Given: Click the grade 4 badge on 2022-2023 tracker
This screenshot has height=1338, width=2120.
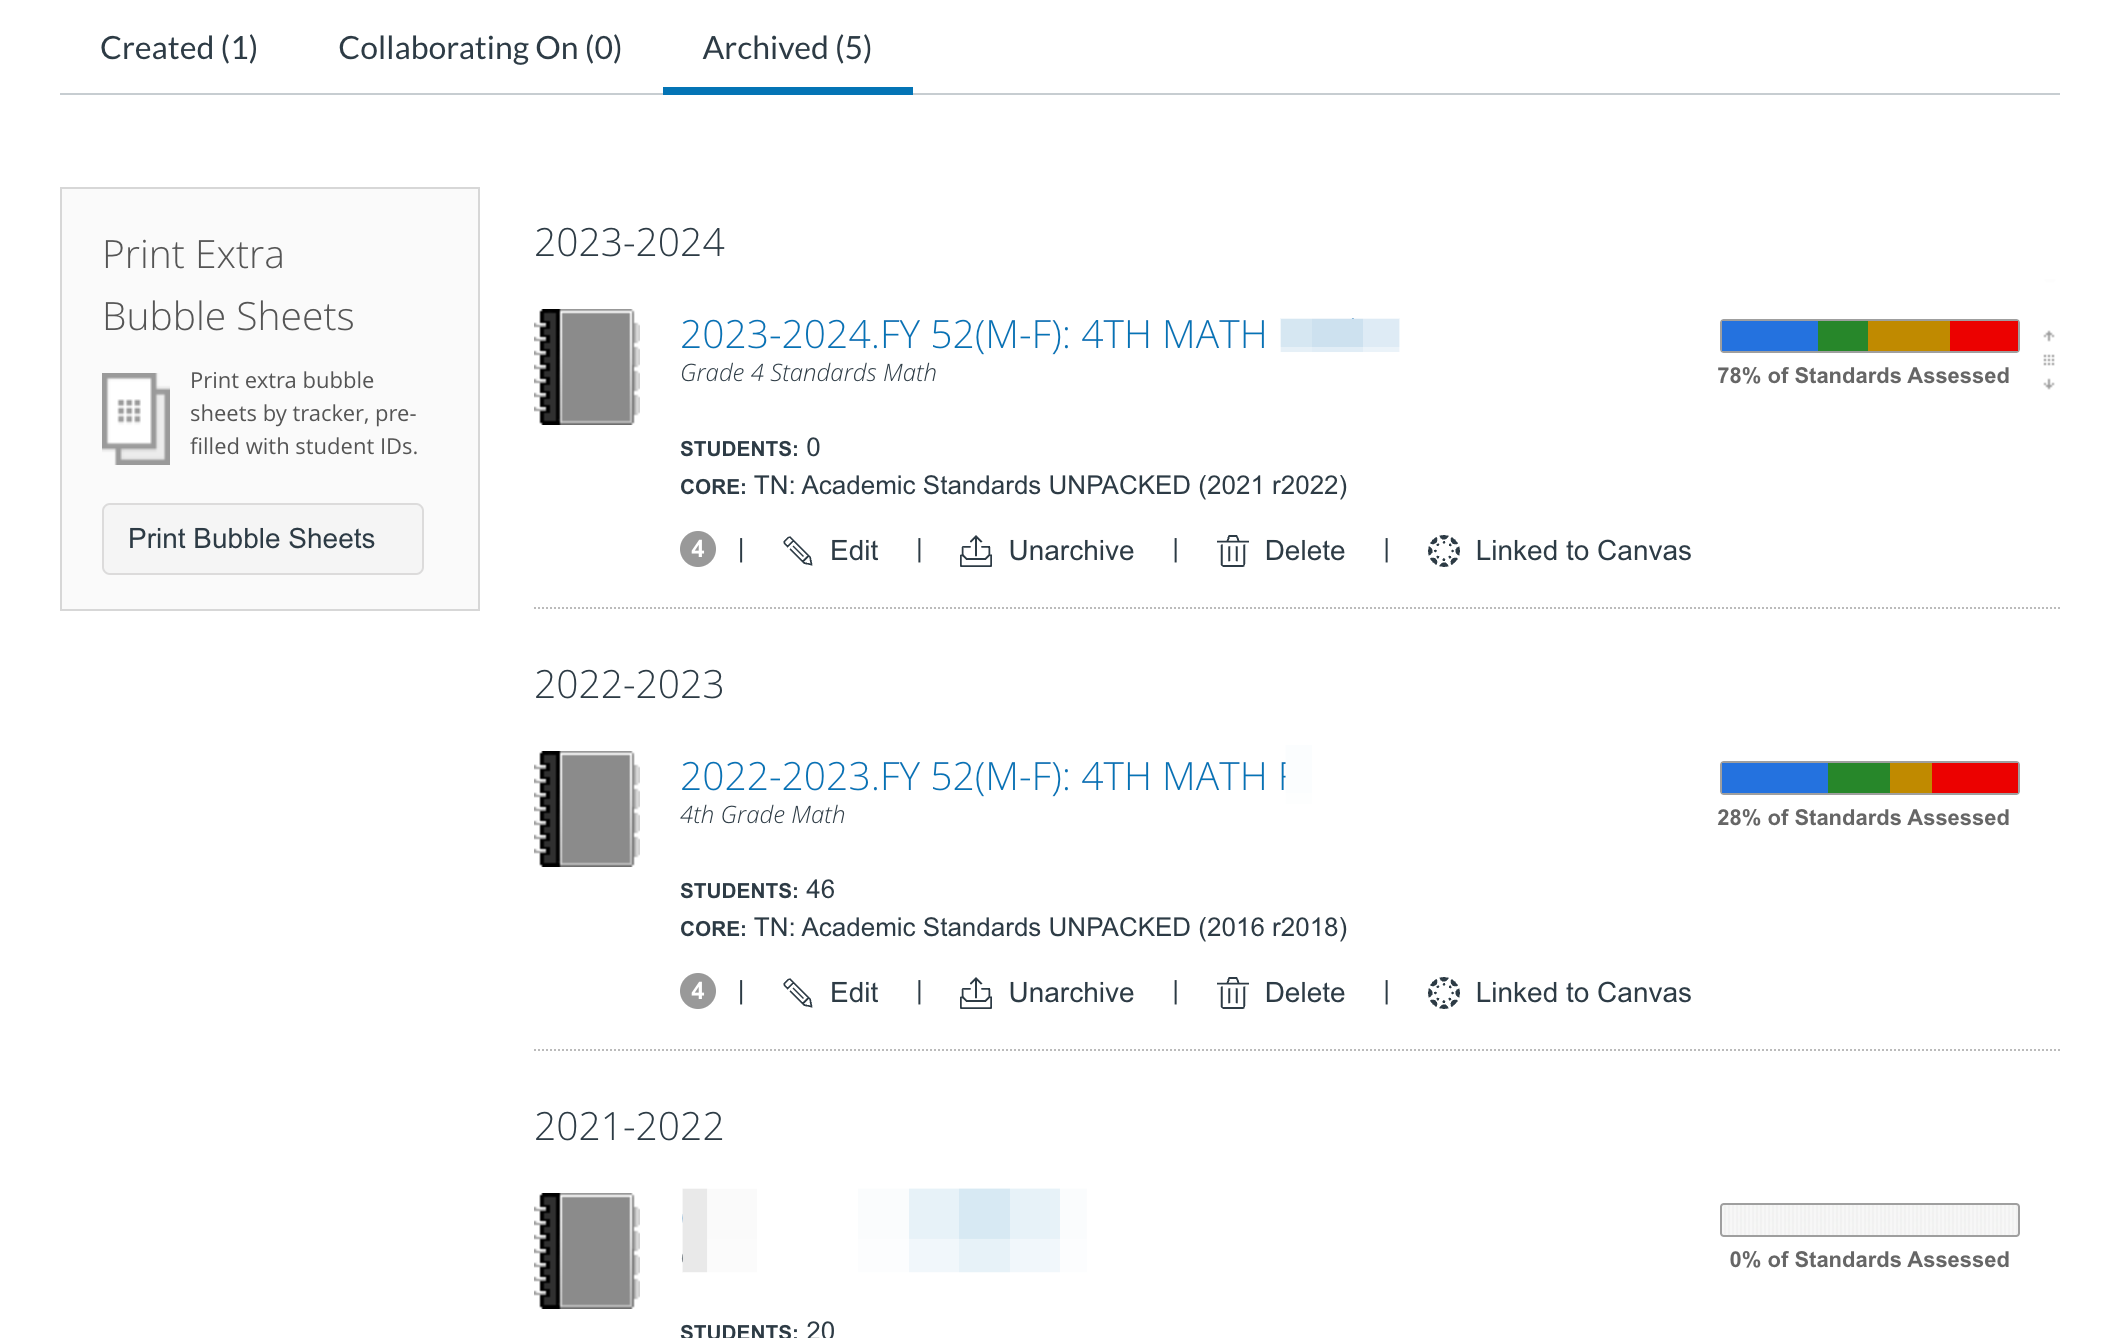Looking at the screenshot, I should pos(698,991).
